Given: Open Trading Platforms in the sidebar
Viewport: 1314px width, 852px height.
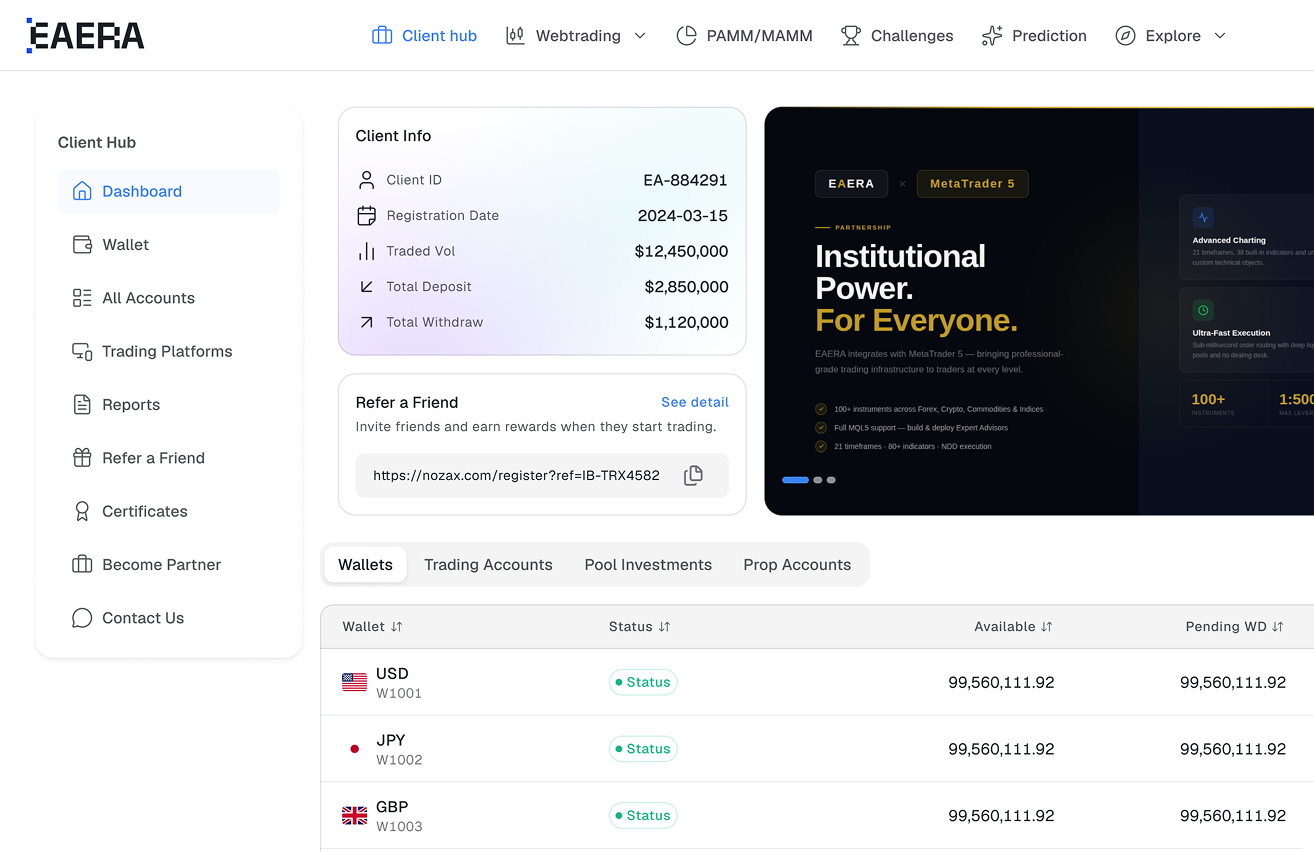Looking at the screenshot, I should pyautogui.click(x=169, y=351).
